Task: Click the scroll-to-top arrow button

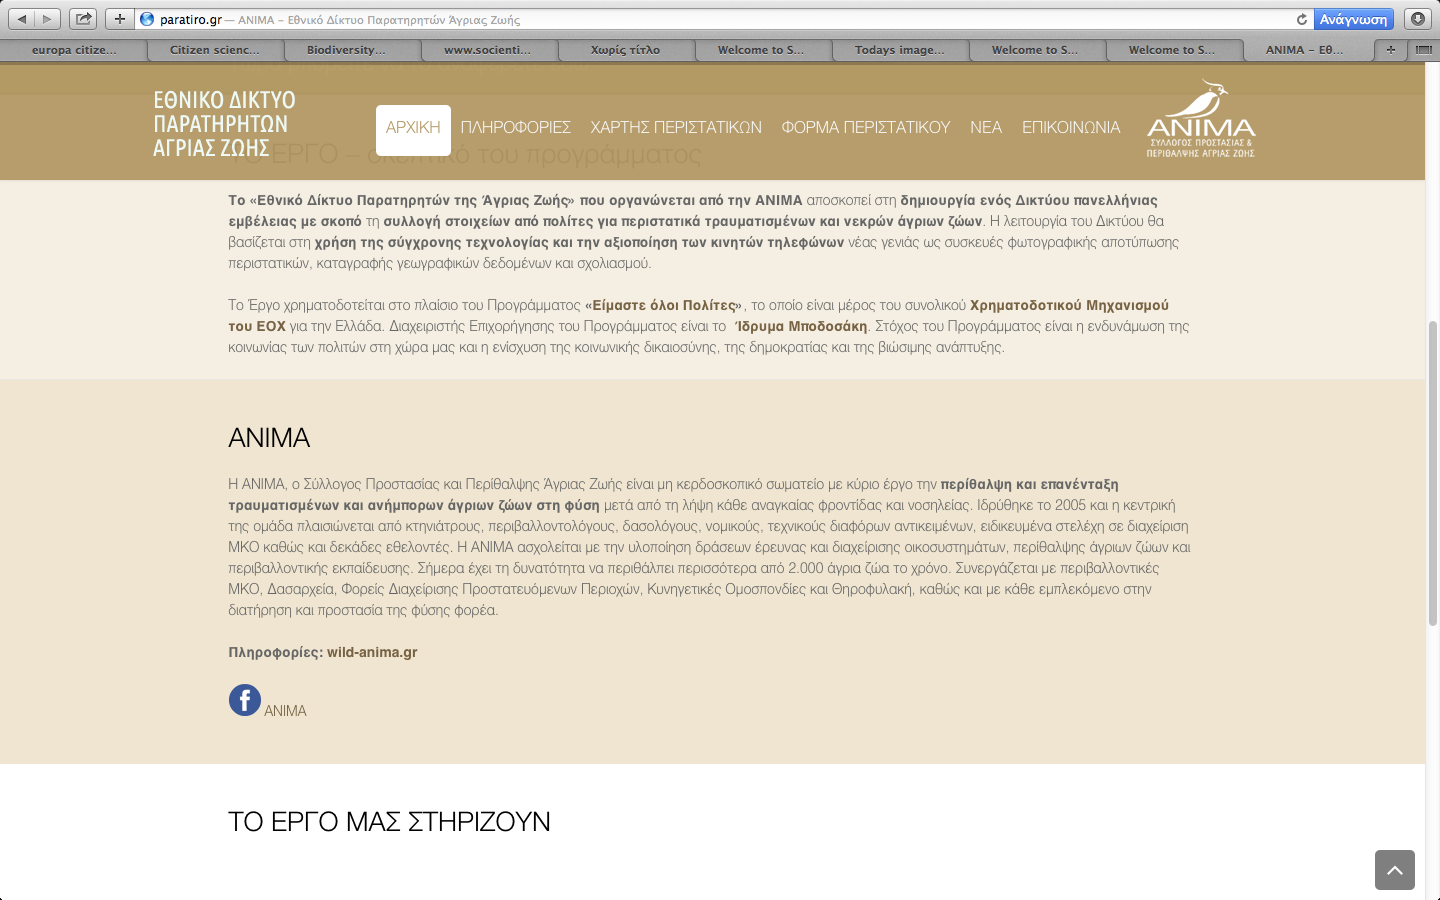Action: coord(1394,870)
